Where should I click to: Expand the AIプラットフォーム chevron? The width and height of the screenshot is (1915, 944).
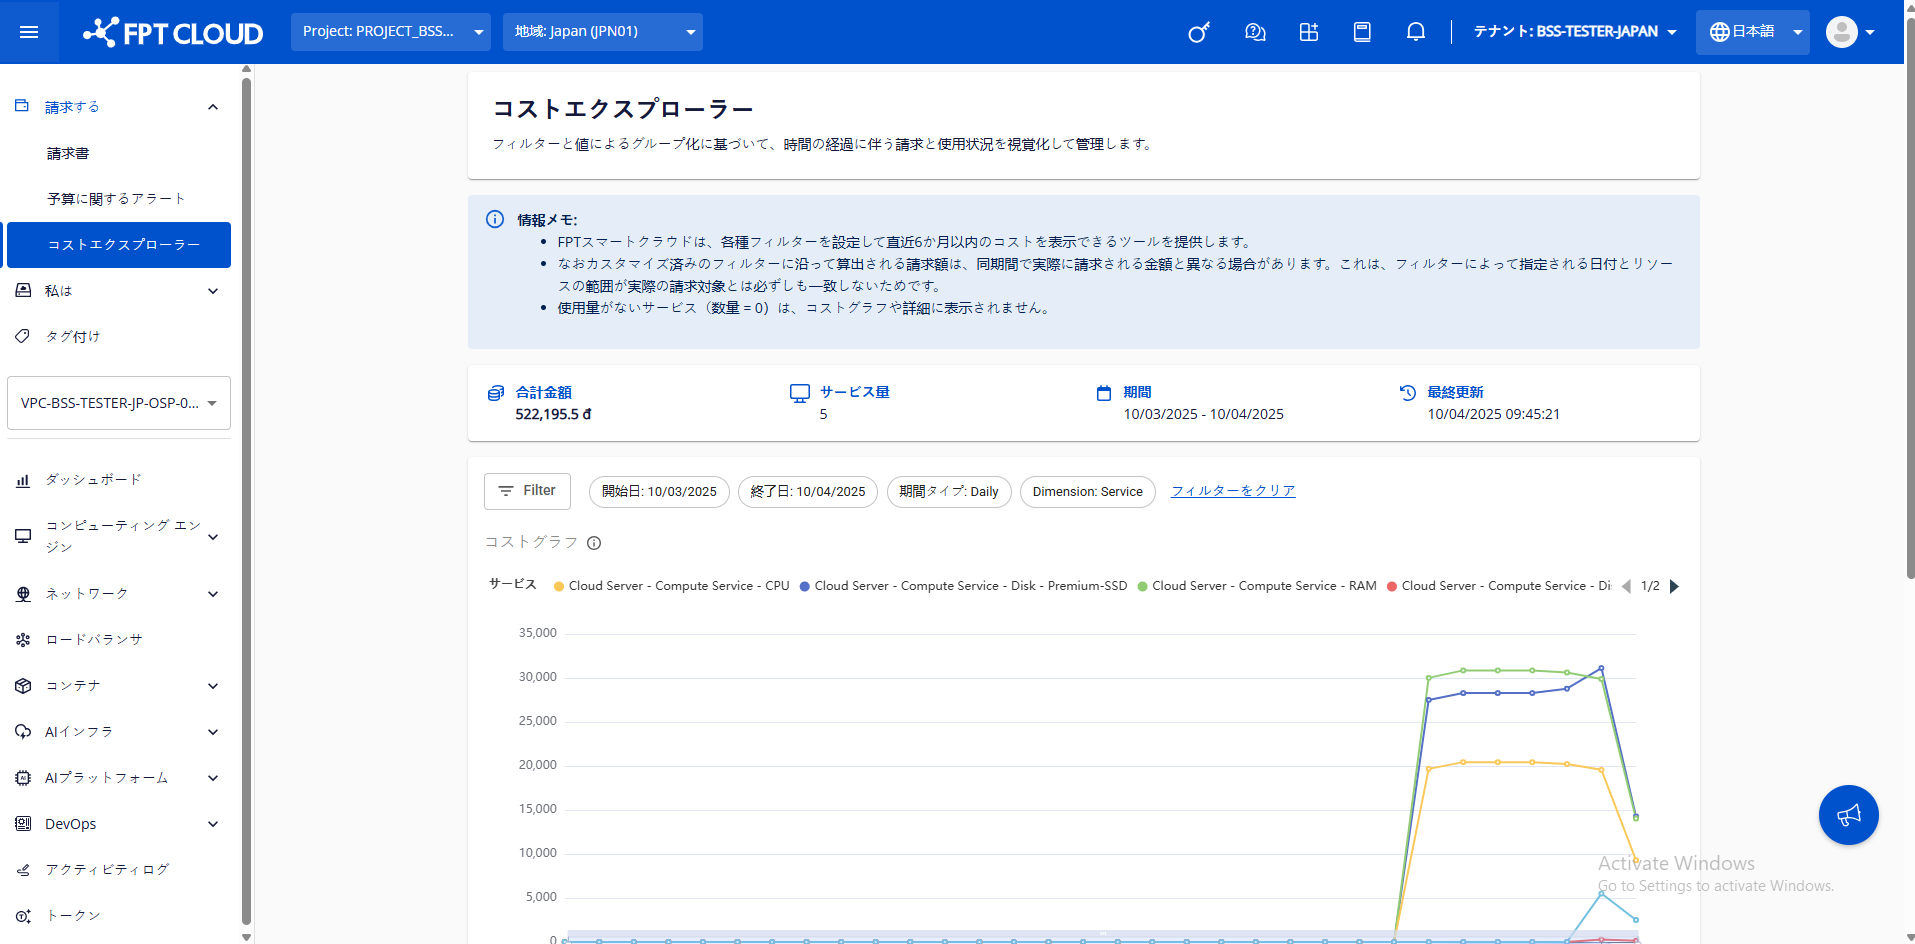213,778
